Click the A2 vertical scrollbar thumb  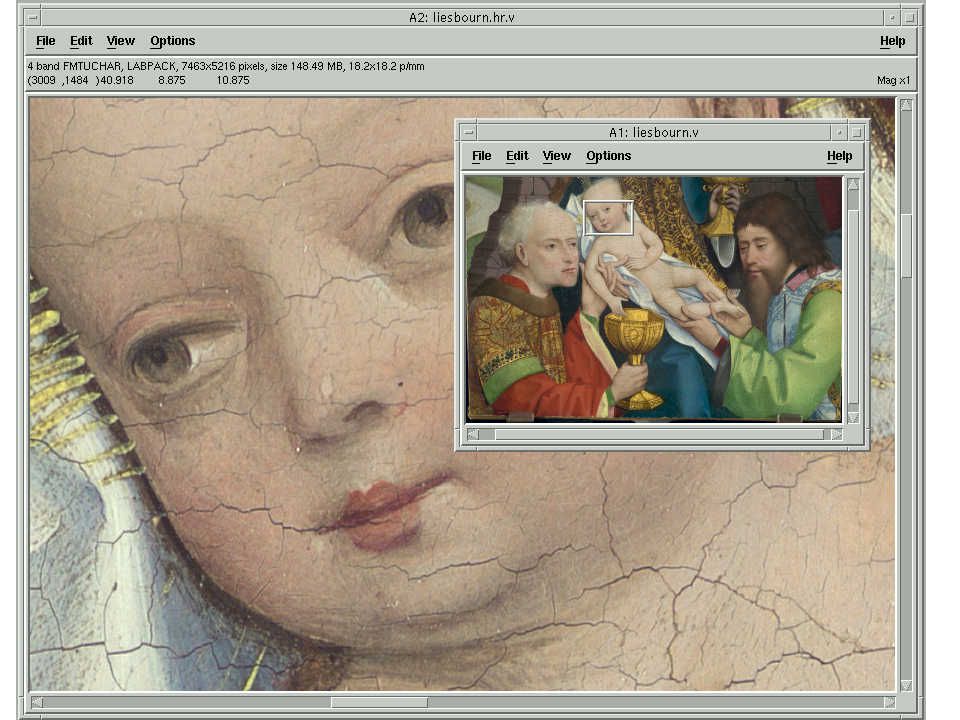pyautogui.click(x=906, y=245)
